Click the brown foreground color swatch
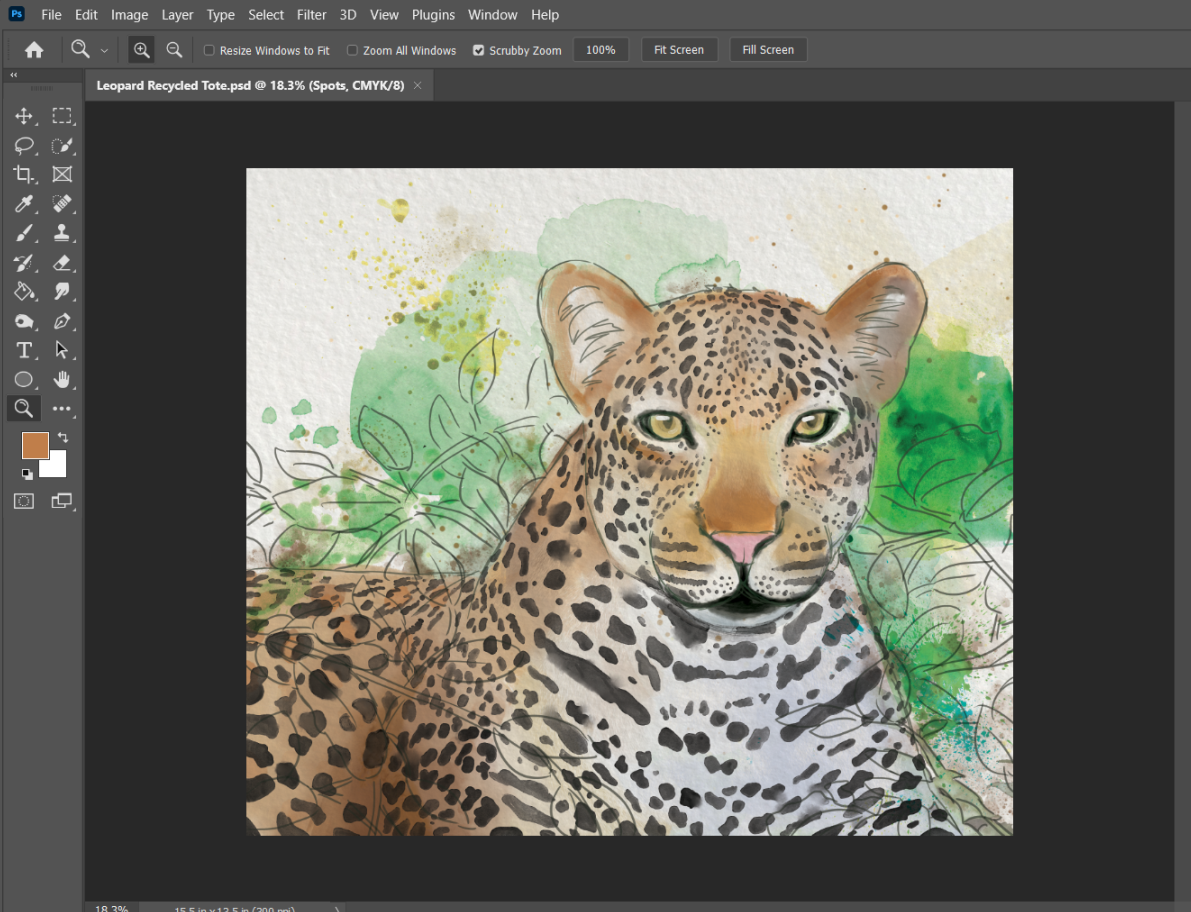Screen dimensions: 1191x912 coord(35,445)
